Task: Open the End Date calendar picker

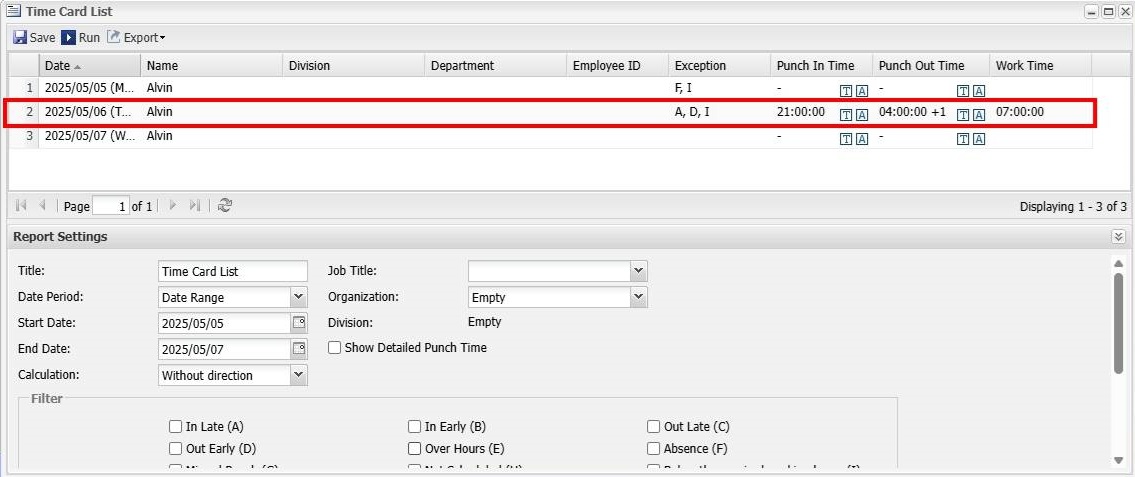Action: [x=299, y=349]
